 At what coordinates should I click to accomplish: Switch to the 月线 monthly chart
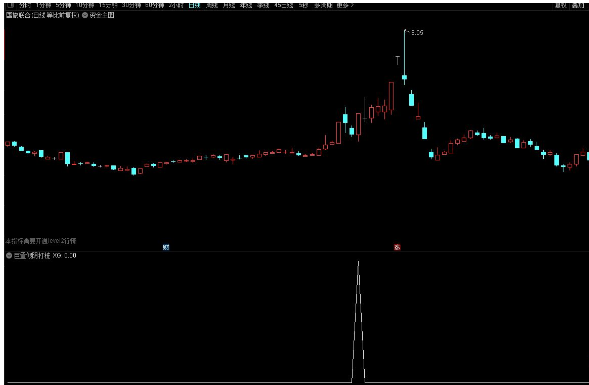pos(229,6)
